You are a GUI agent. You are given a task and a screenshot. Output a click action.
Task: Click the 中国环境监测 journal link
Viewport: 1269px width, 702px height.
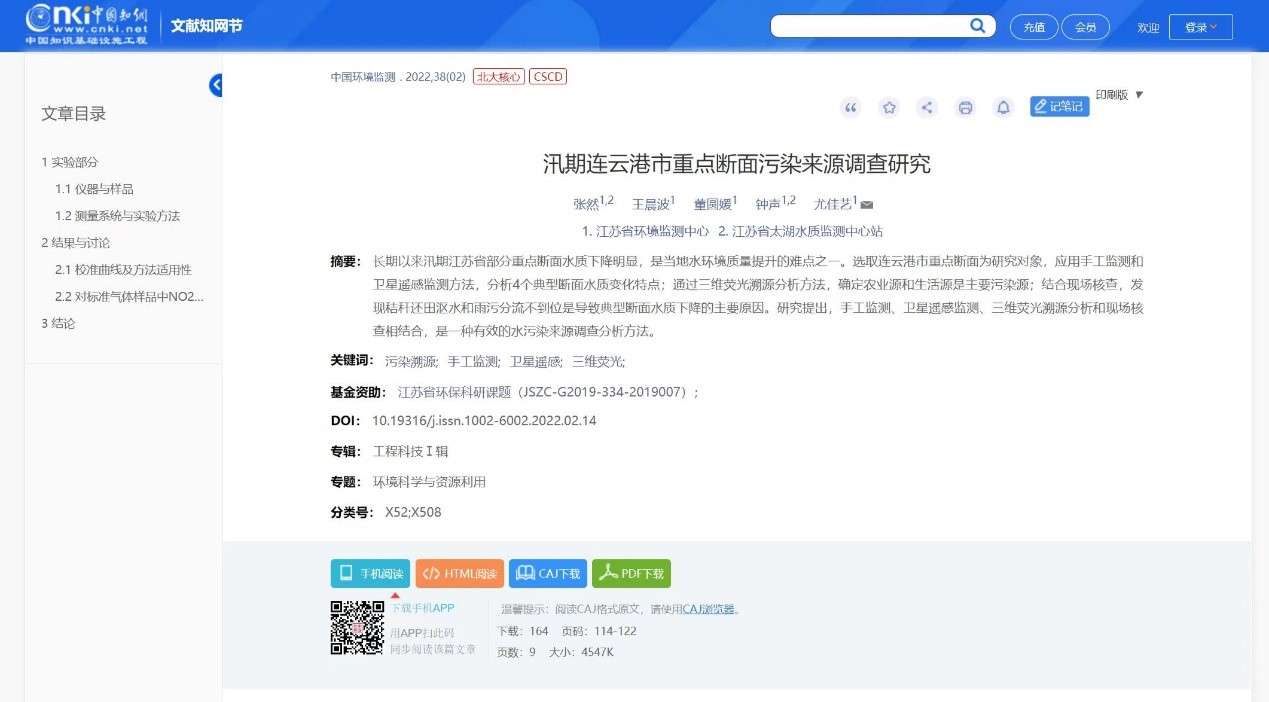[x=364, y=77]
